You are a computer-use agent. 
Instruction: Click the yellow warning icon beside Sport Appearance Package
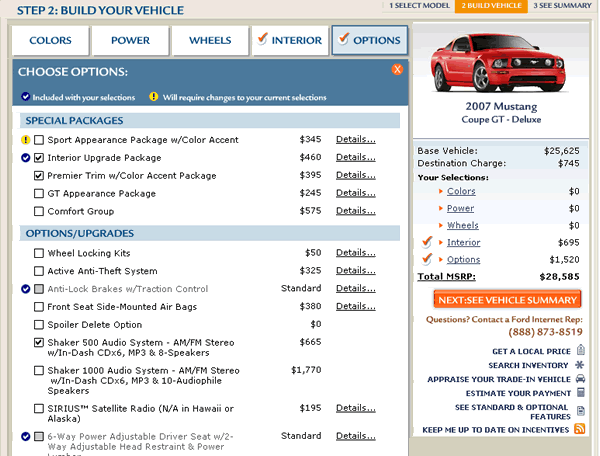pyautogui.click(x=26, y=140)
